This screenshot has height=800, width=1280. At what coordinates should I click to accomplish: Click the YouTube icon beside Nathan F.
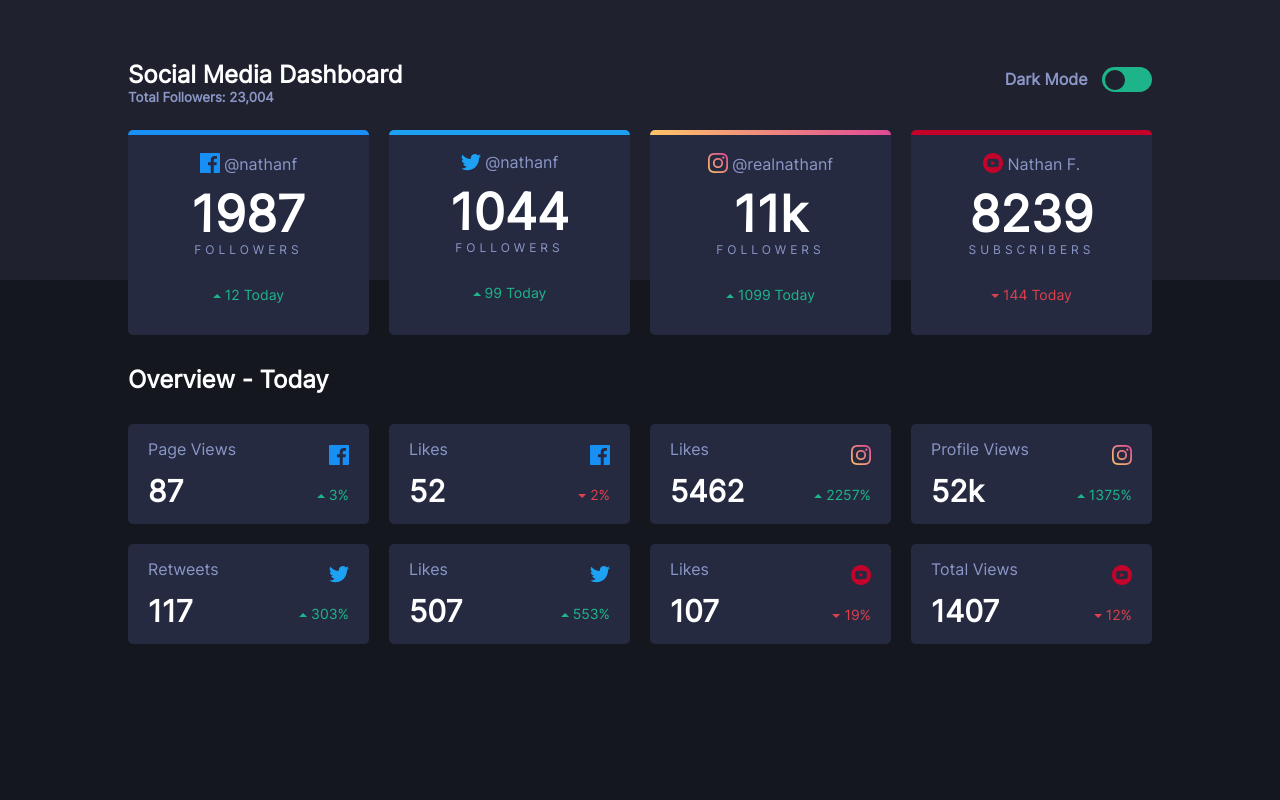click(x=993, y=163)
